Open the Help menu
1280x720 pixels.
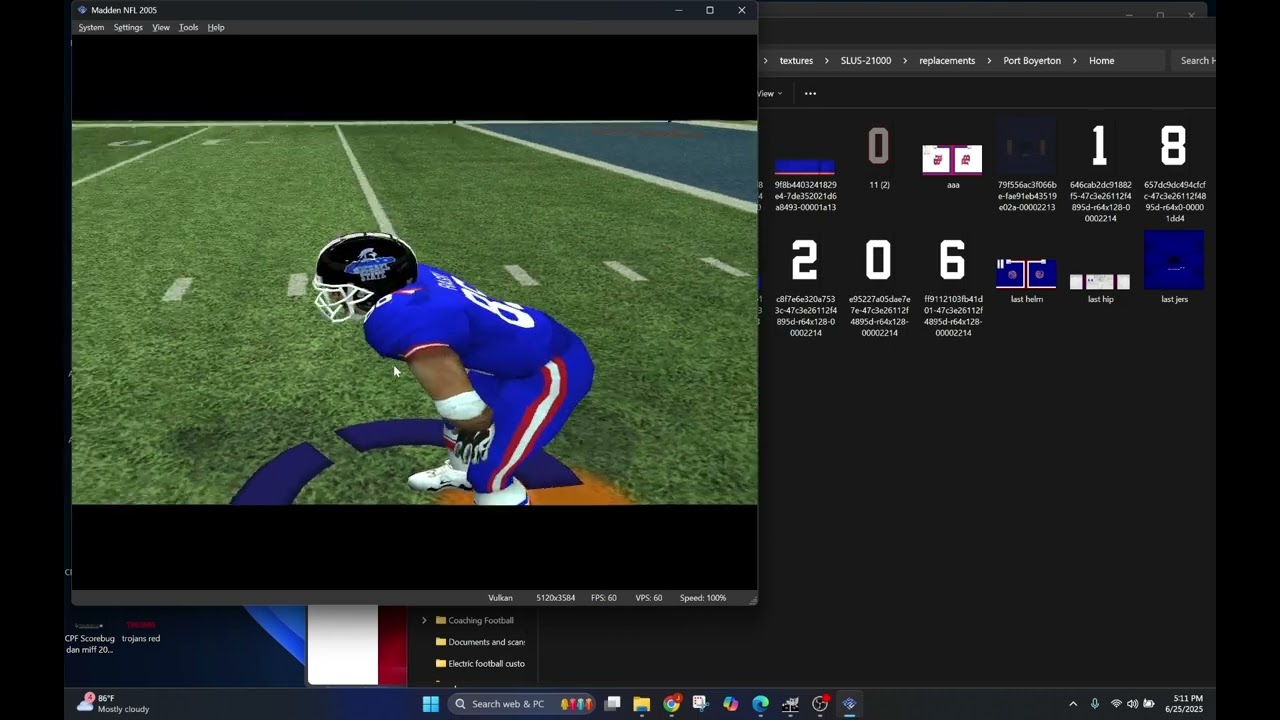pos(216,27)
